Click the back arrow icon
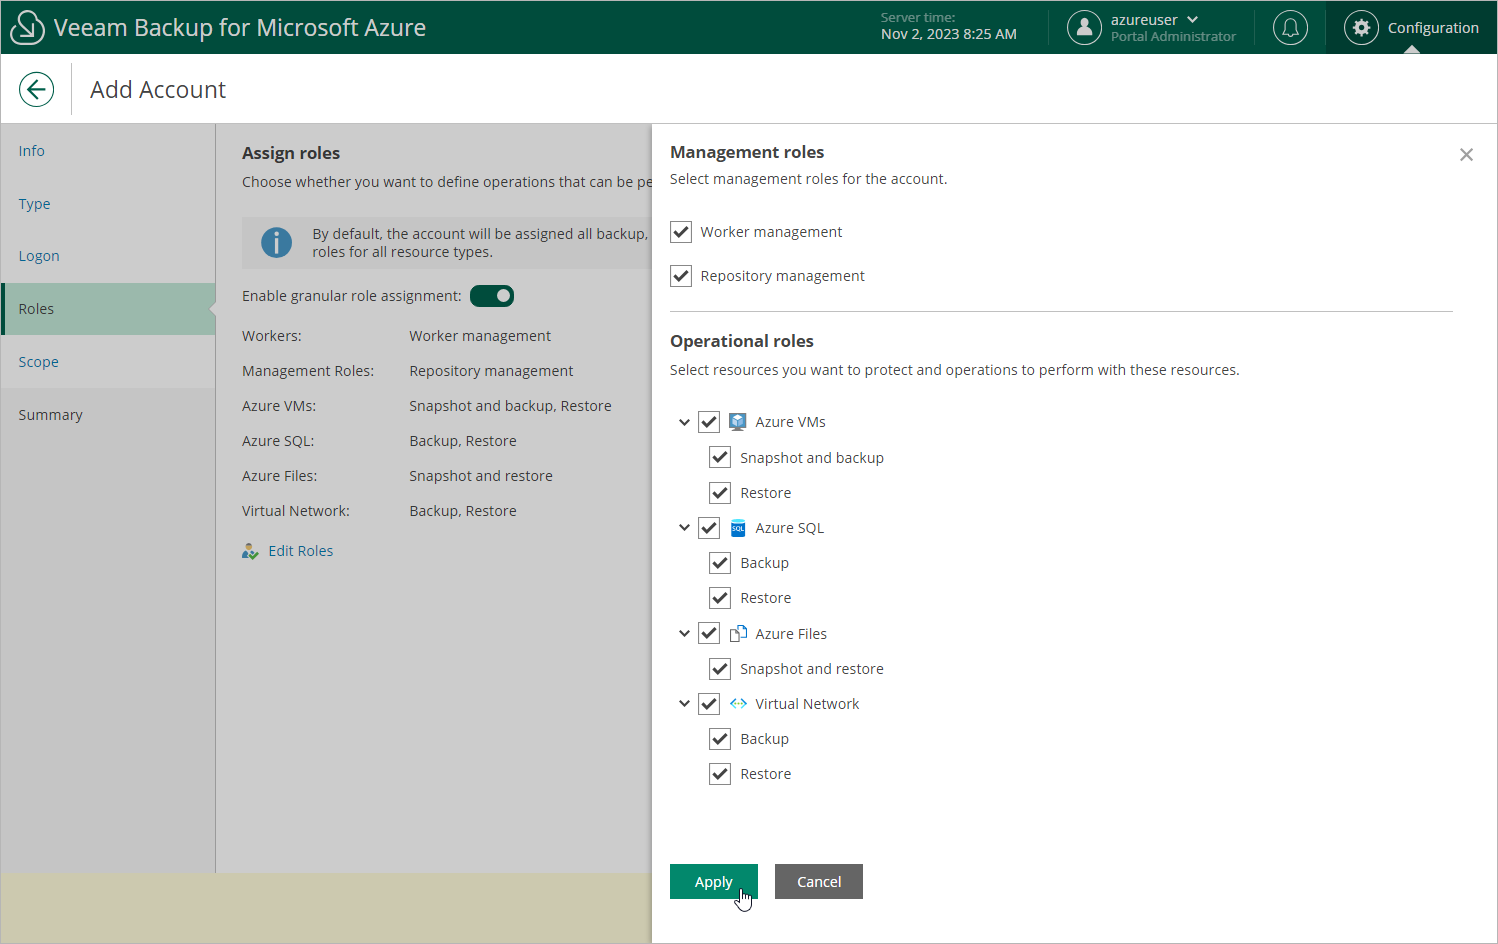This screenshot has height=944, width=1498. pyautogui.click(x=36, y=89)
